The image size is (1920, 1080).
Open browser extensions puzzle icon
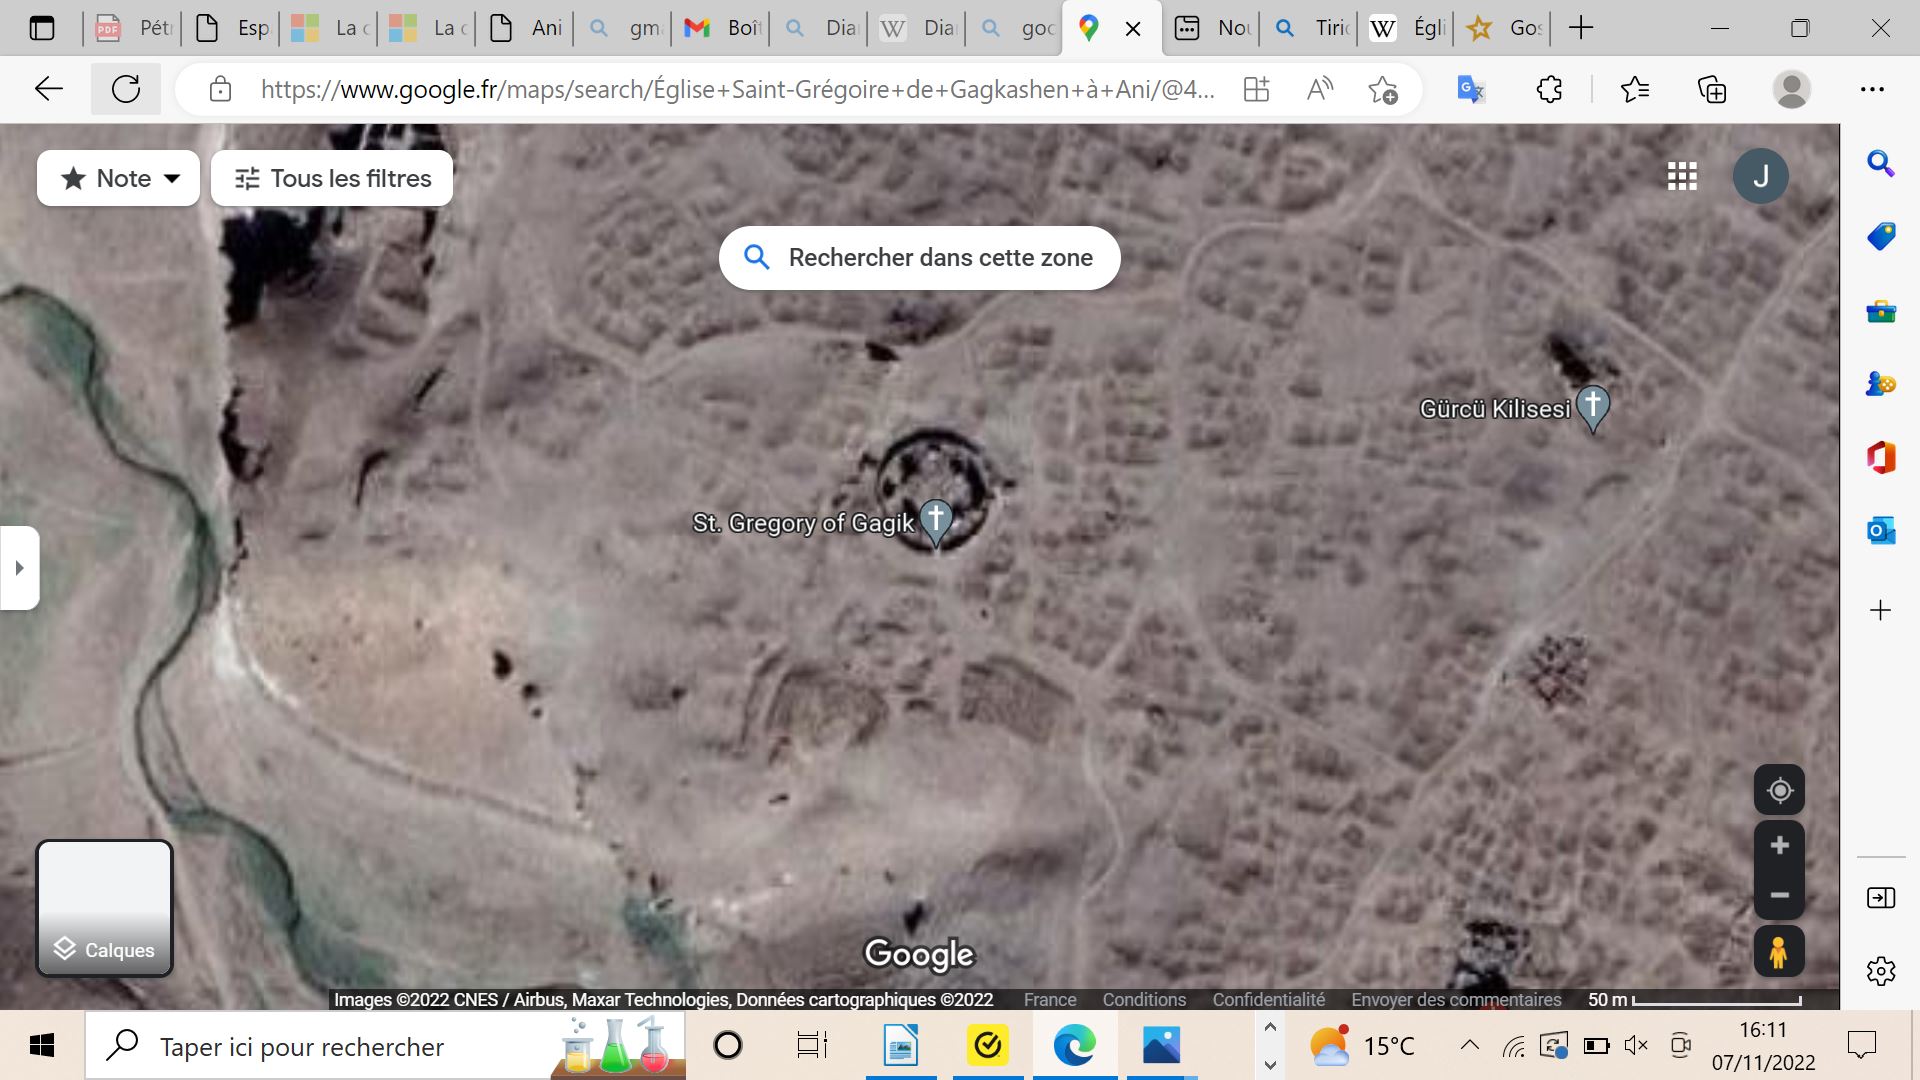[1549, 90]
